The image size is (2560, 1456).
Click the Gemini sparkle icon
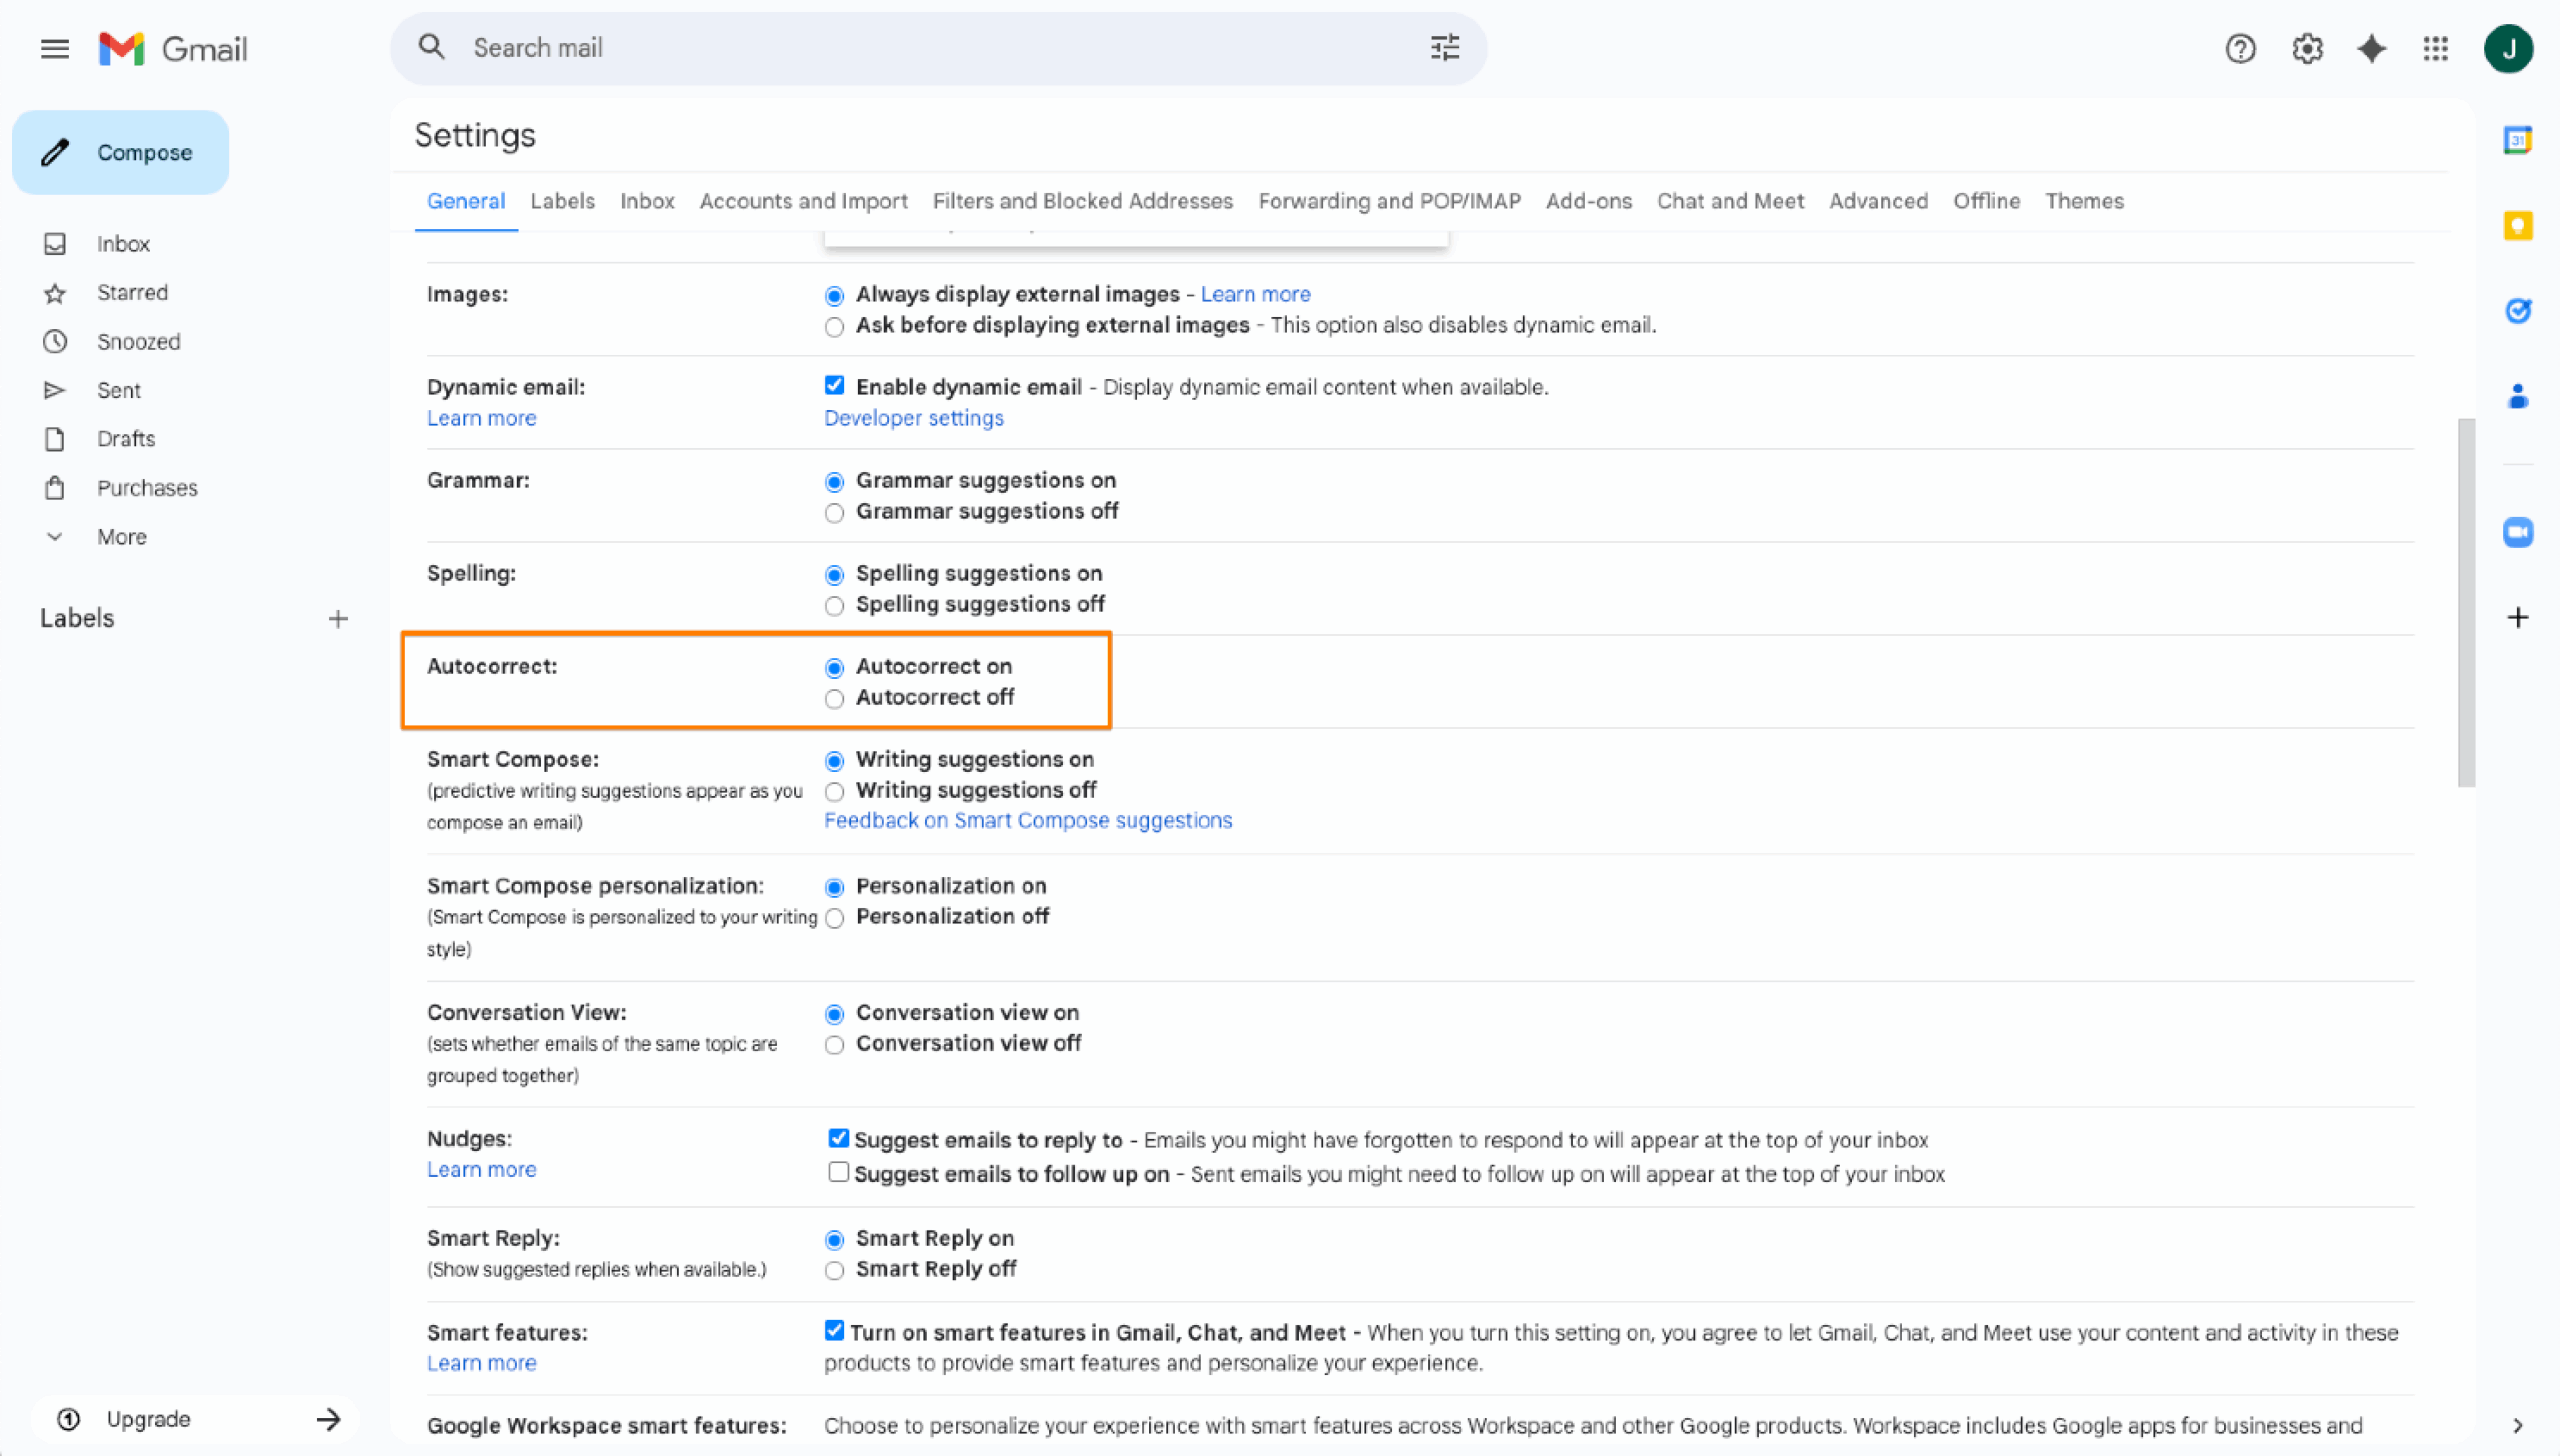[2371, 48]
